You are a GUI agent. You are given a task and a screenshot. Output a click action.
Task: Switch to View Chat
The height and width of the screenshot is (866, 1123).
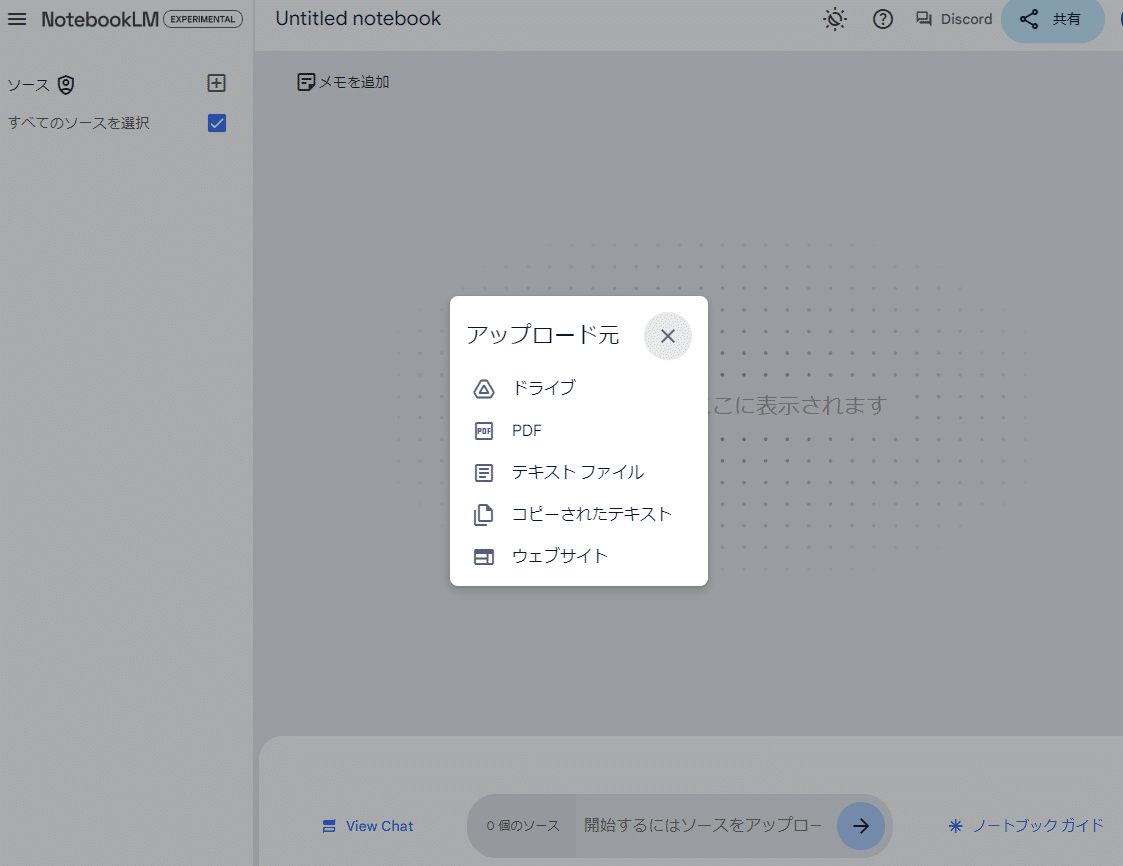pyautogui.click(x=367, y=825)
